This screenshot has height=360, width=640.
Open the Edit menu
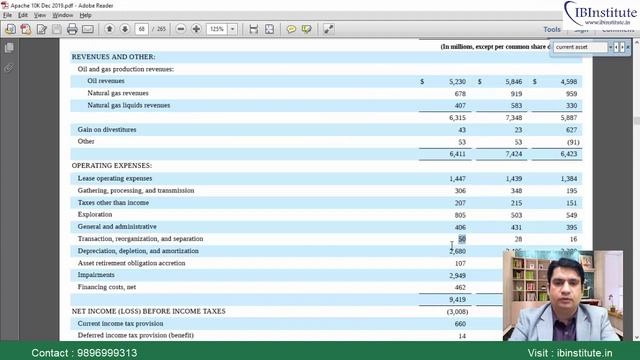23,15
